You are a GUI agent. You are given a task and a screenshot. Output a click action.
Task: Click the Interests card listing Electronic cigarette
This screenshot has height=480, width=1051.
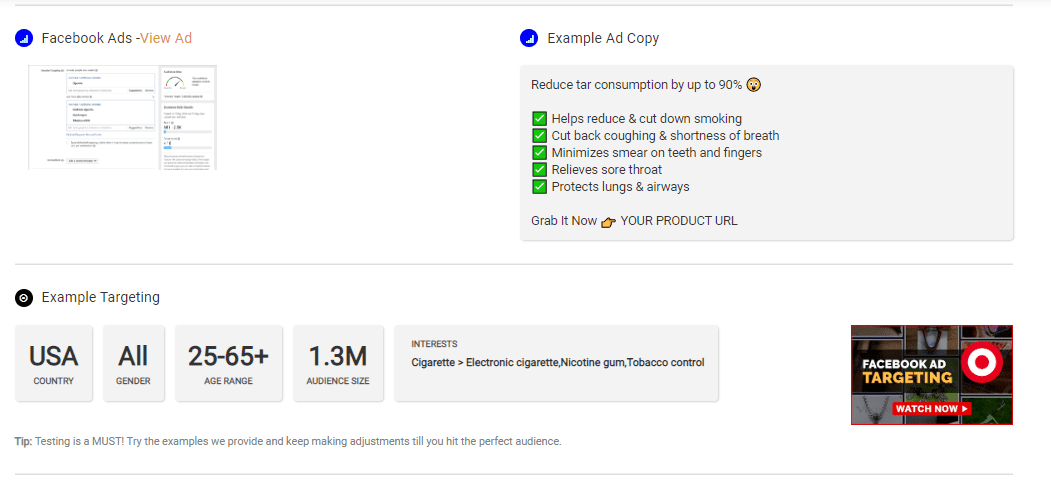tap(556, 363)
